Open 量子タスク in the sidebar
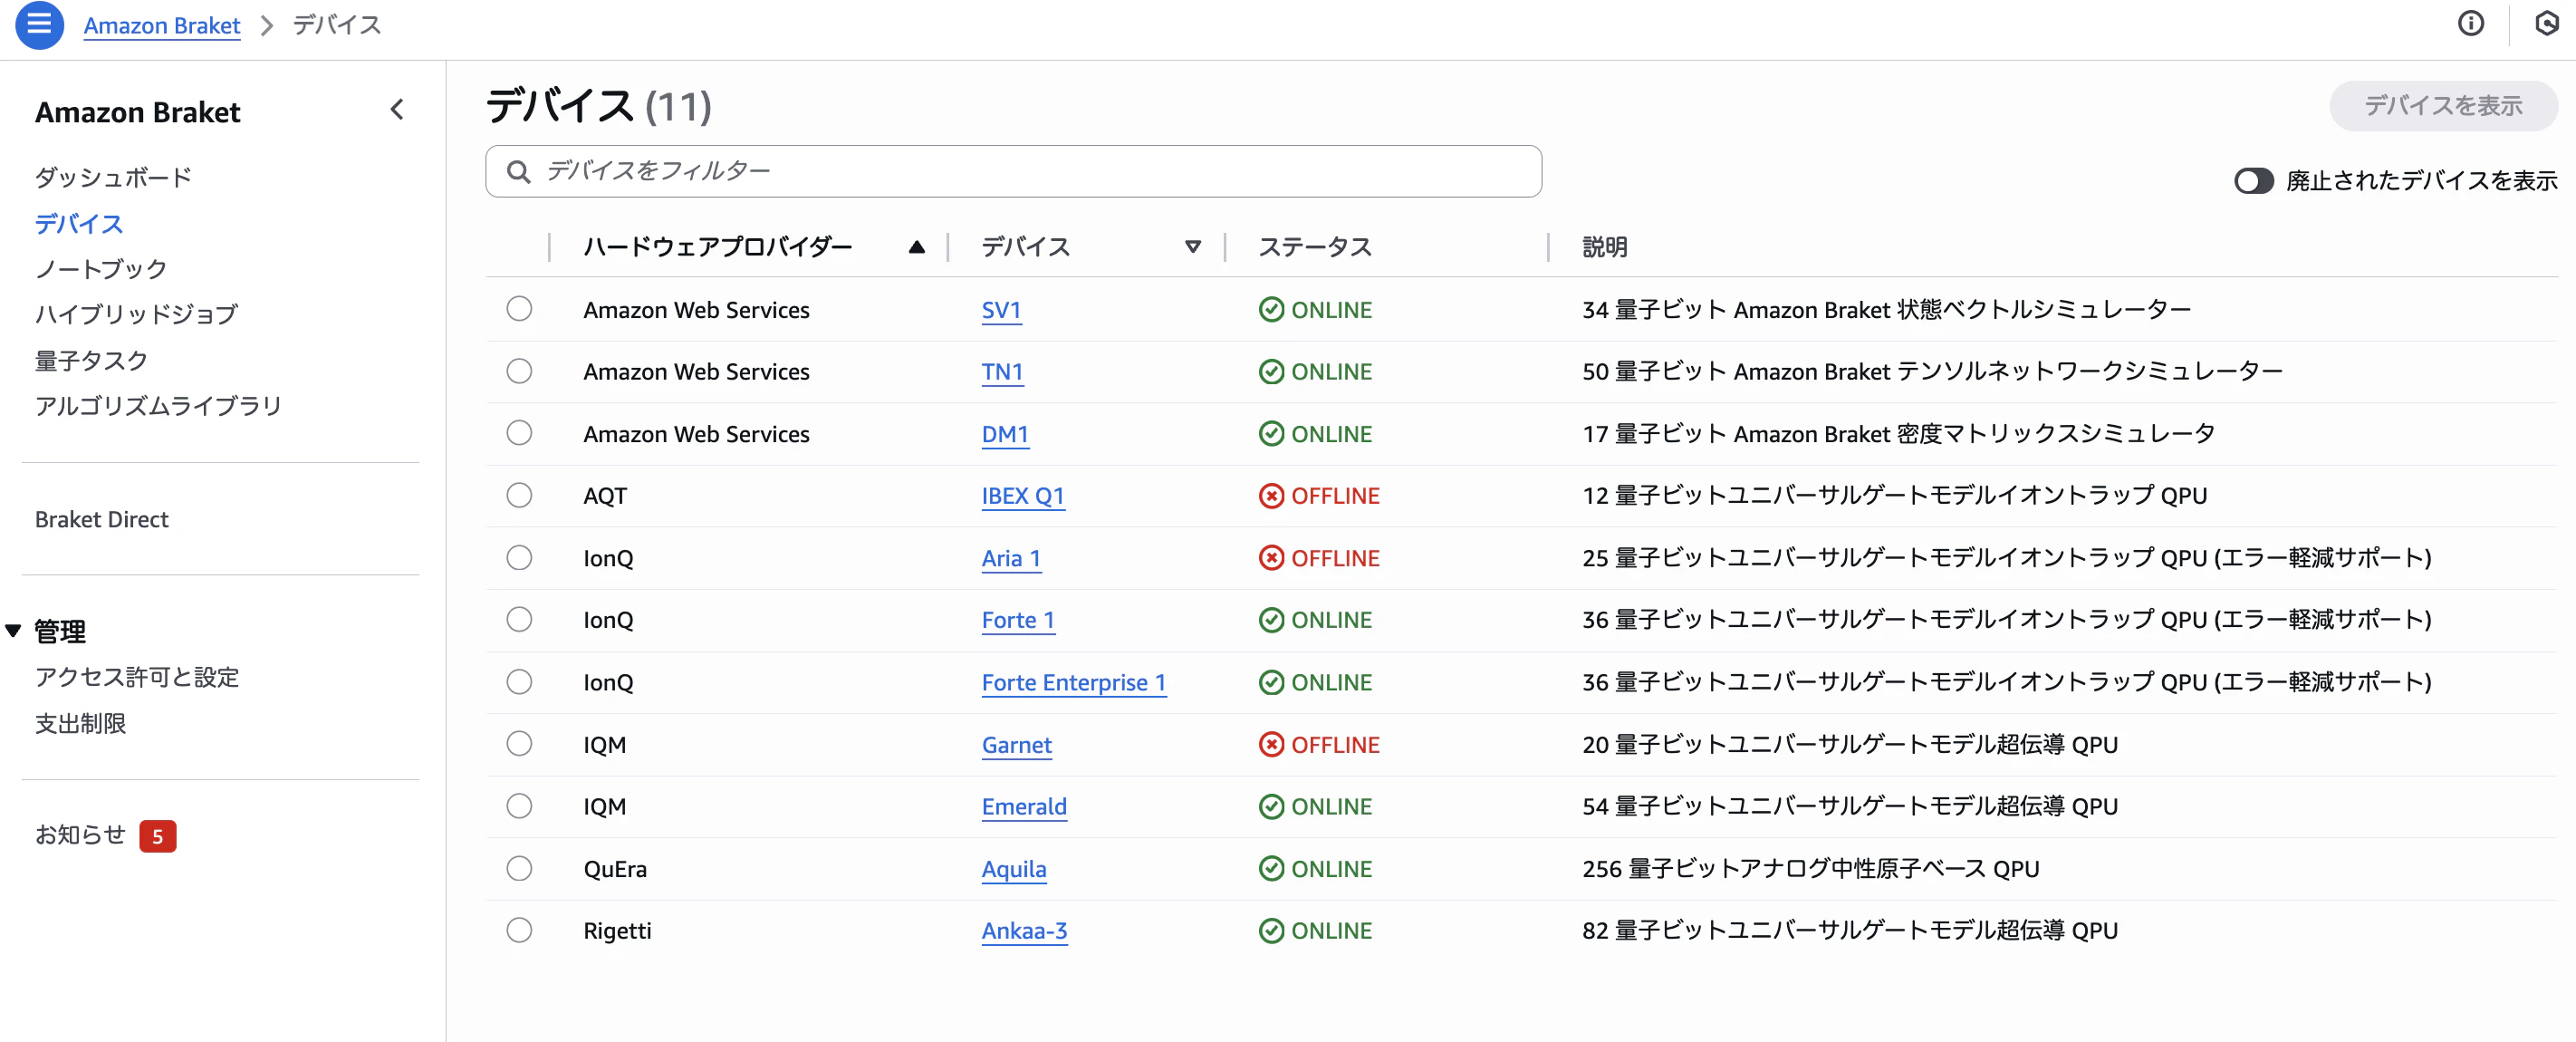Viewport: 2576px width, 1042px height. pyautogui.click(x=91, y=361)
